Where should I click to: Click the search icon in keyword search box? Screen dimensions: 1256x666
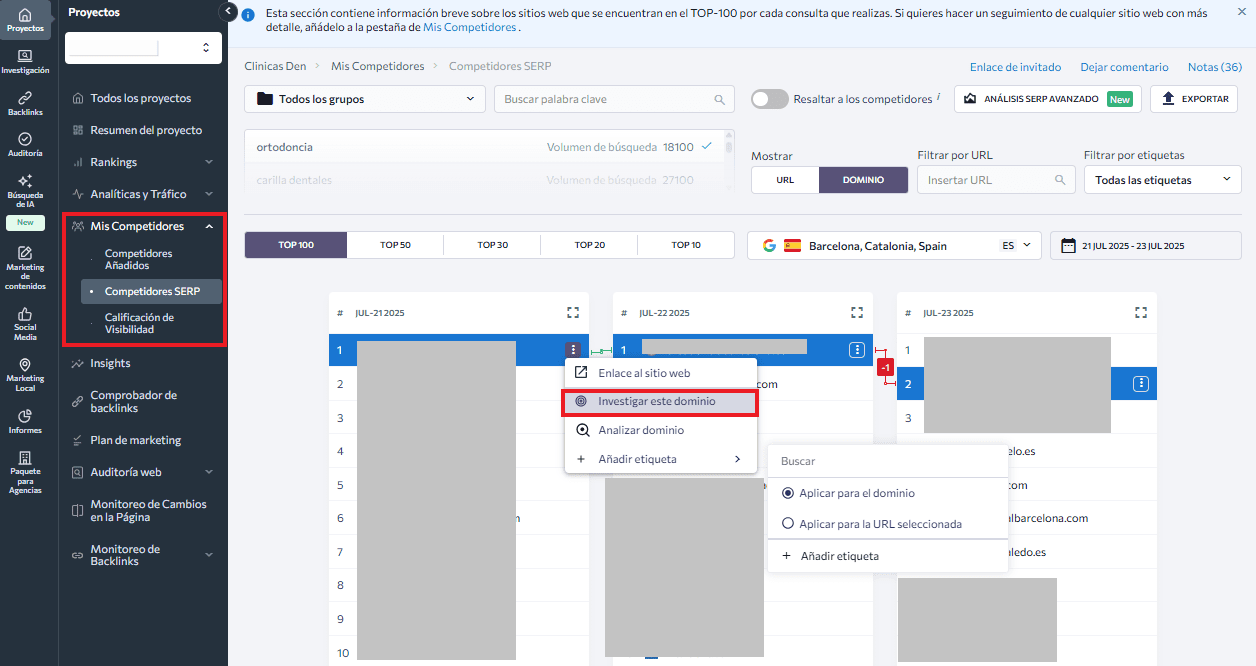point(719,99)
